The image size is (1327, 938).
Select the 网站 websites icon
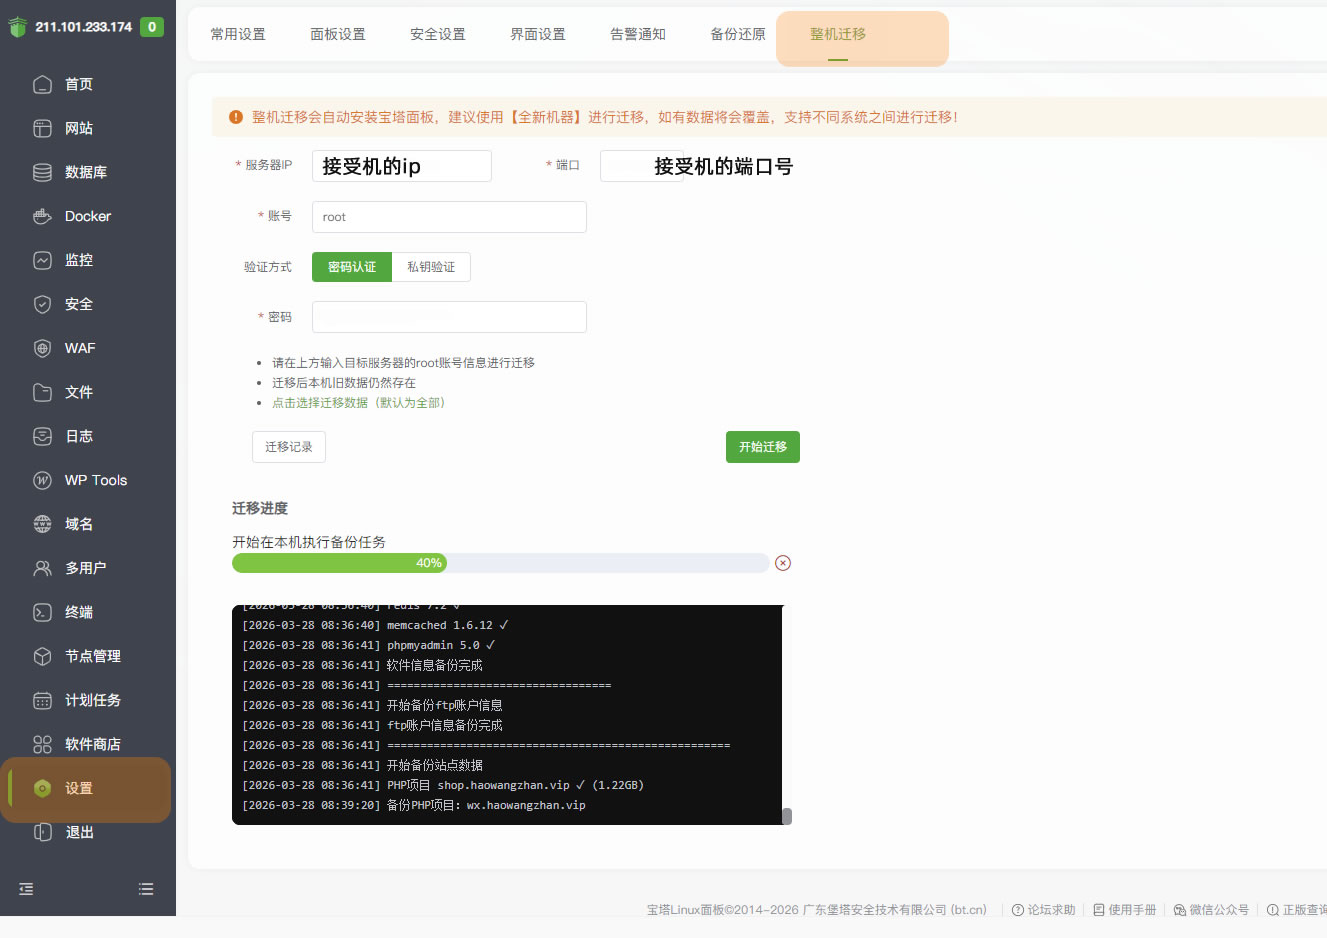(x=42, y=128)
